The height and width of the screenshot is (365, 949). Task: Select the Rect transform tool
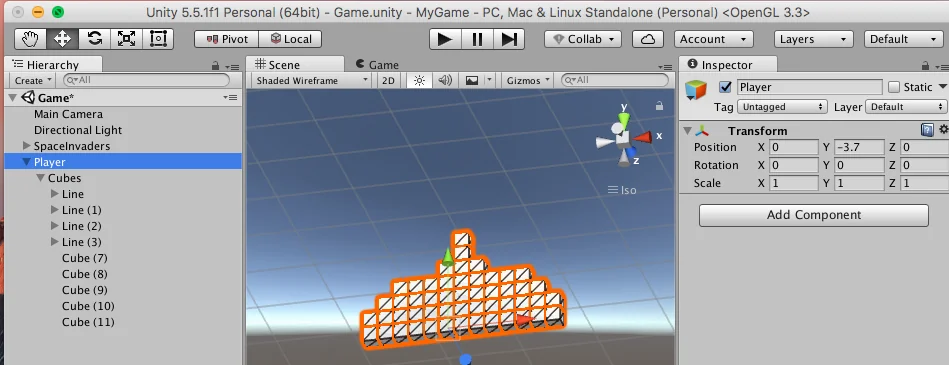pos(158,39)
